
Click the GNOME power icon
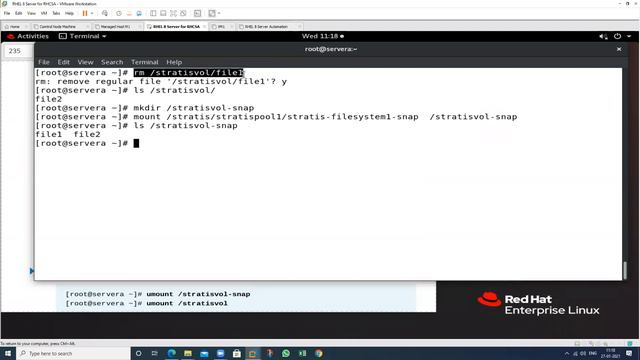tap(618, 36)
